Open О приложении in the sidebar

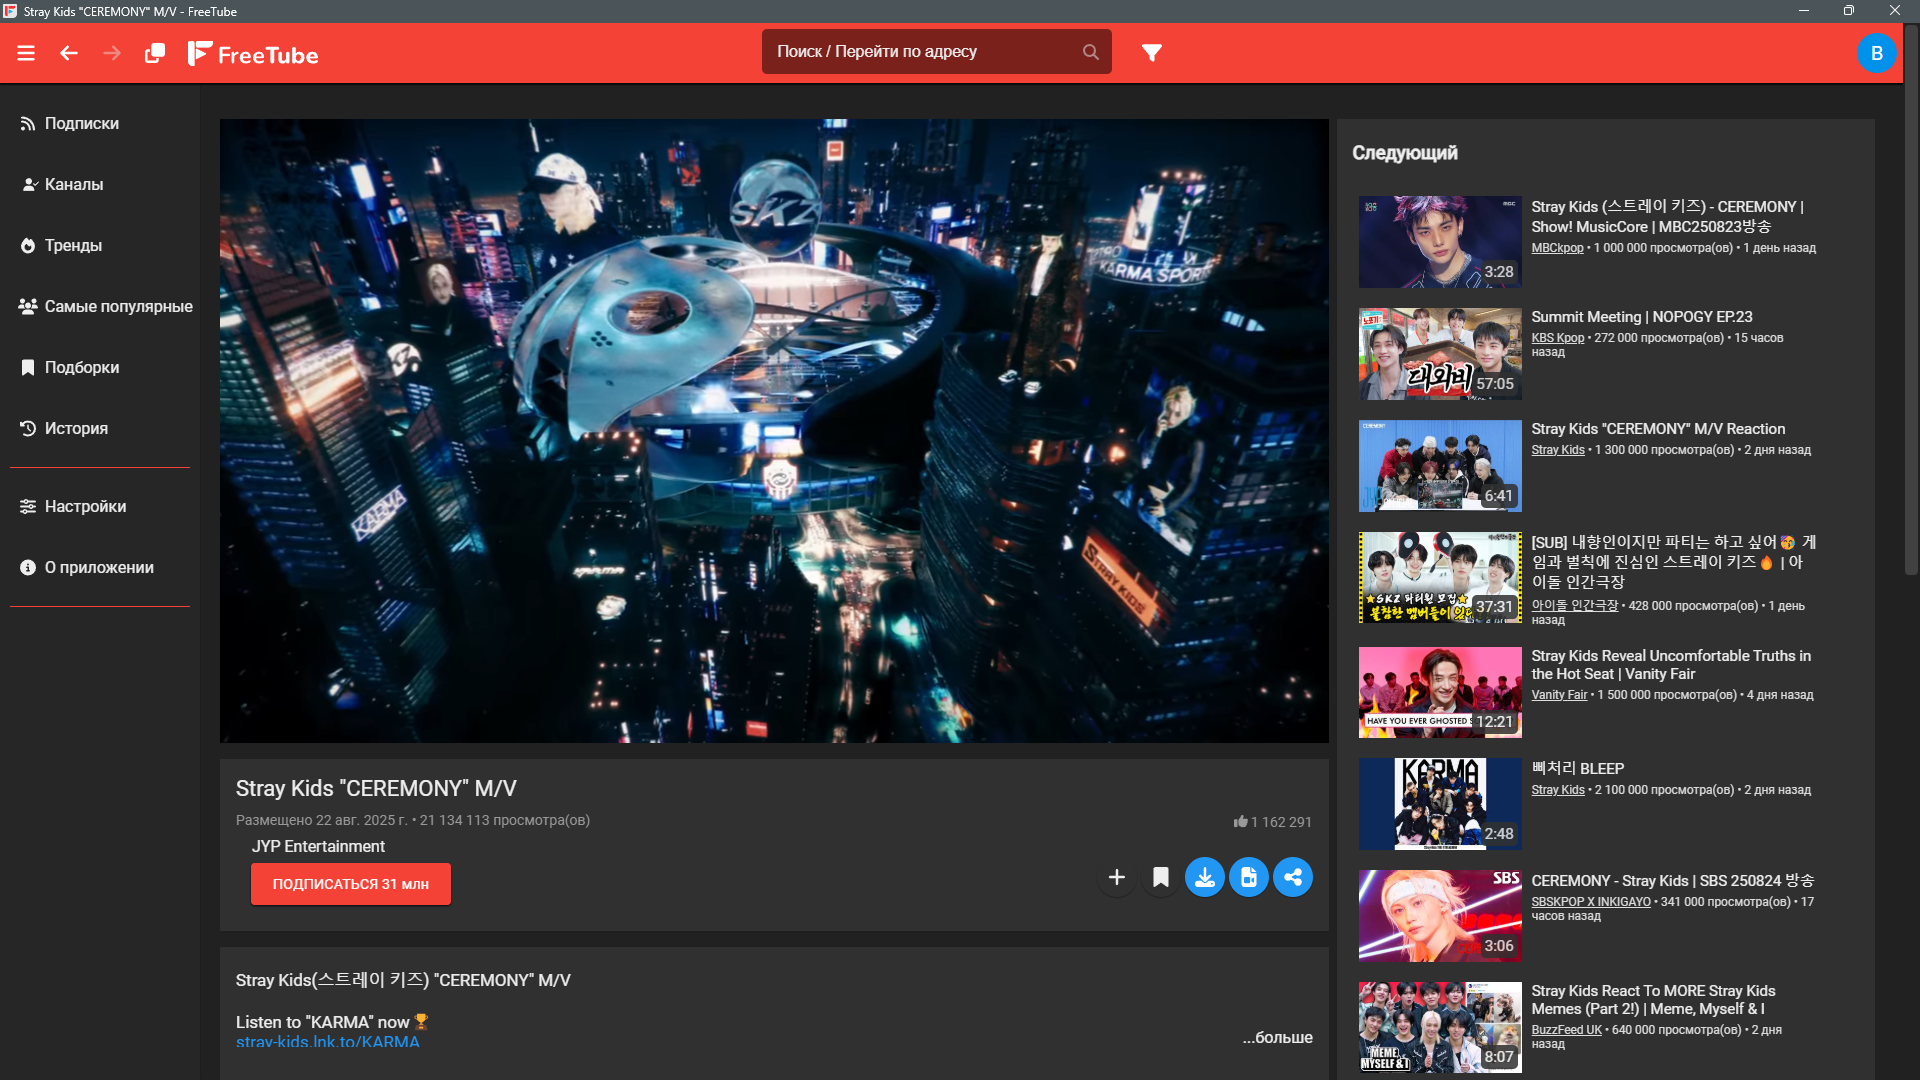(x=100, y=567)
